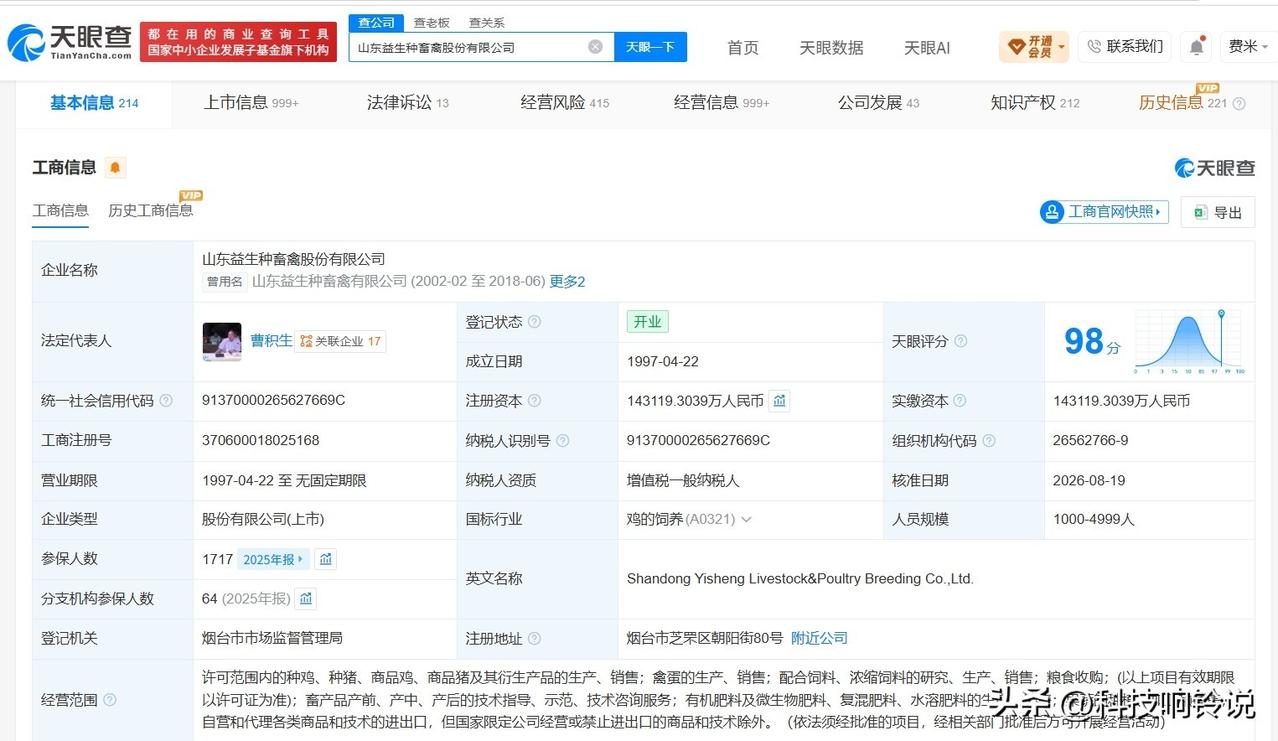Open 上市信息 tab

pos(251,102)
